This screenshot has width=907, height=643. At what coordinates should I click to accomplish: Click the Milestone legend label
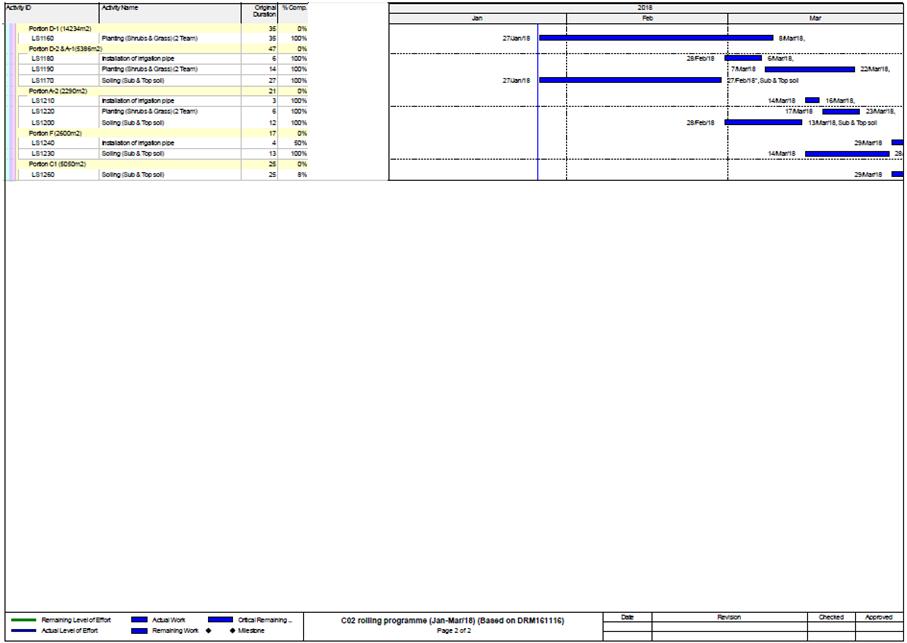251,631
